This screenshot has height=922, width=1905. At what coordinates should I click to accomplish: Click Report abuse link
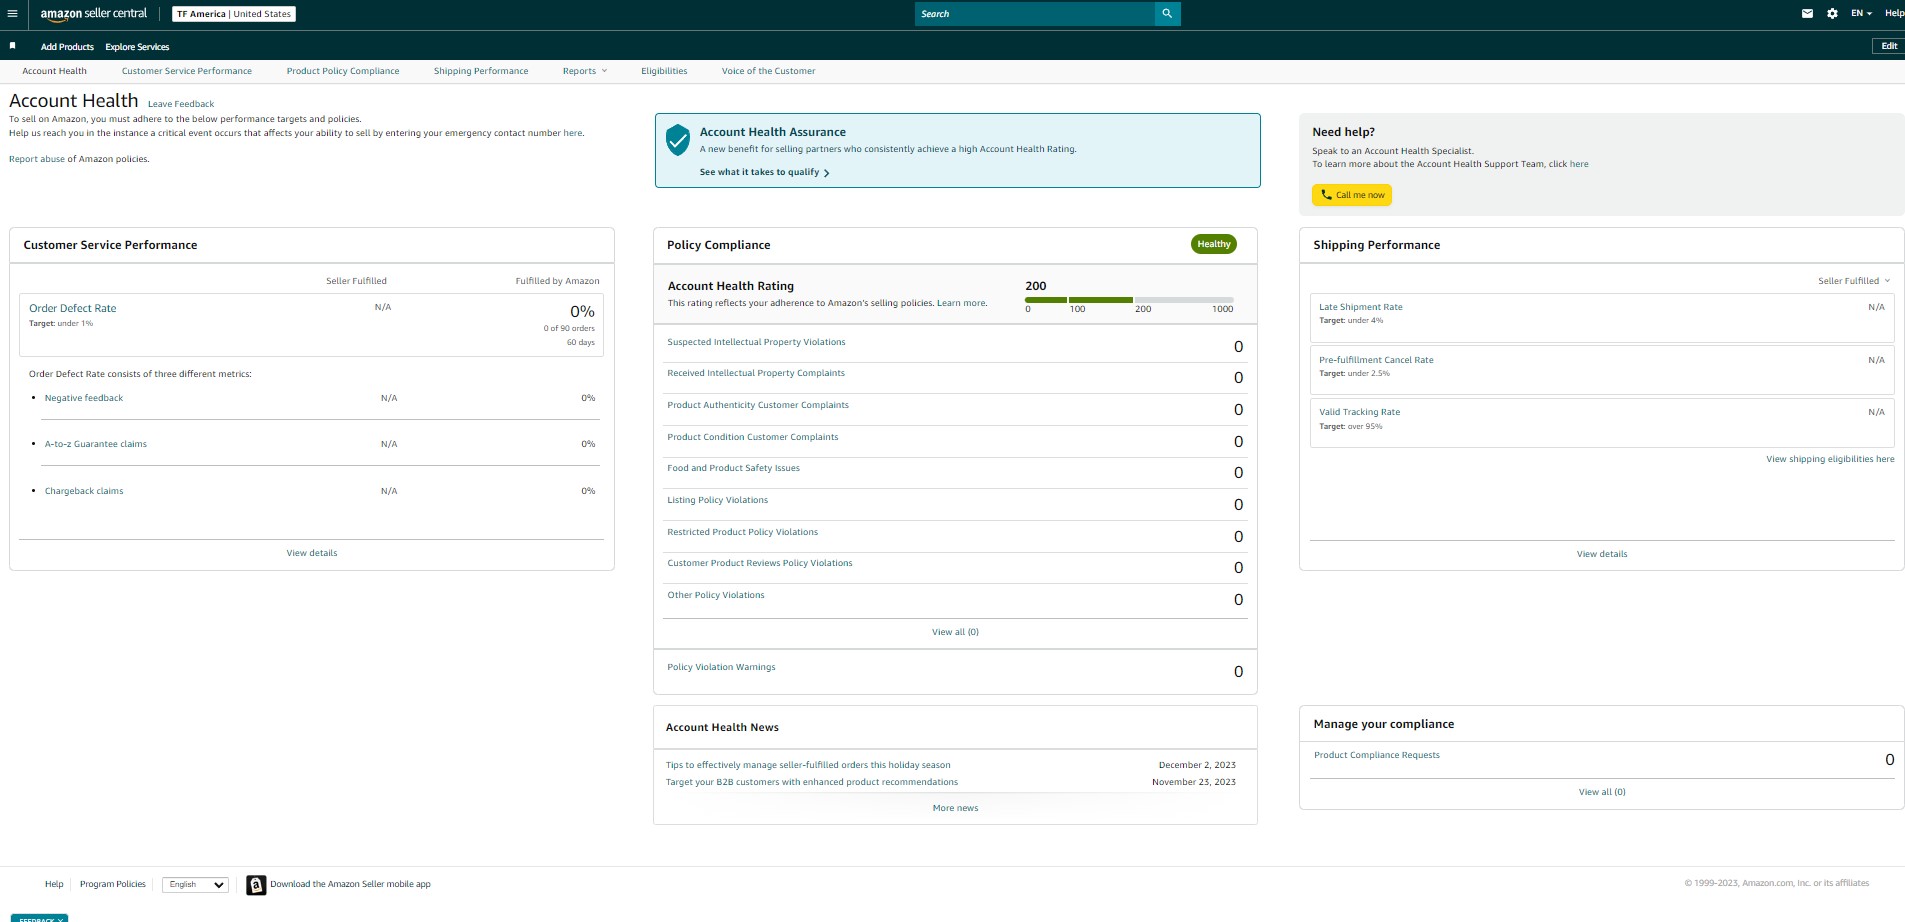coord(37,159)
